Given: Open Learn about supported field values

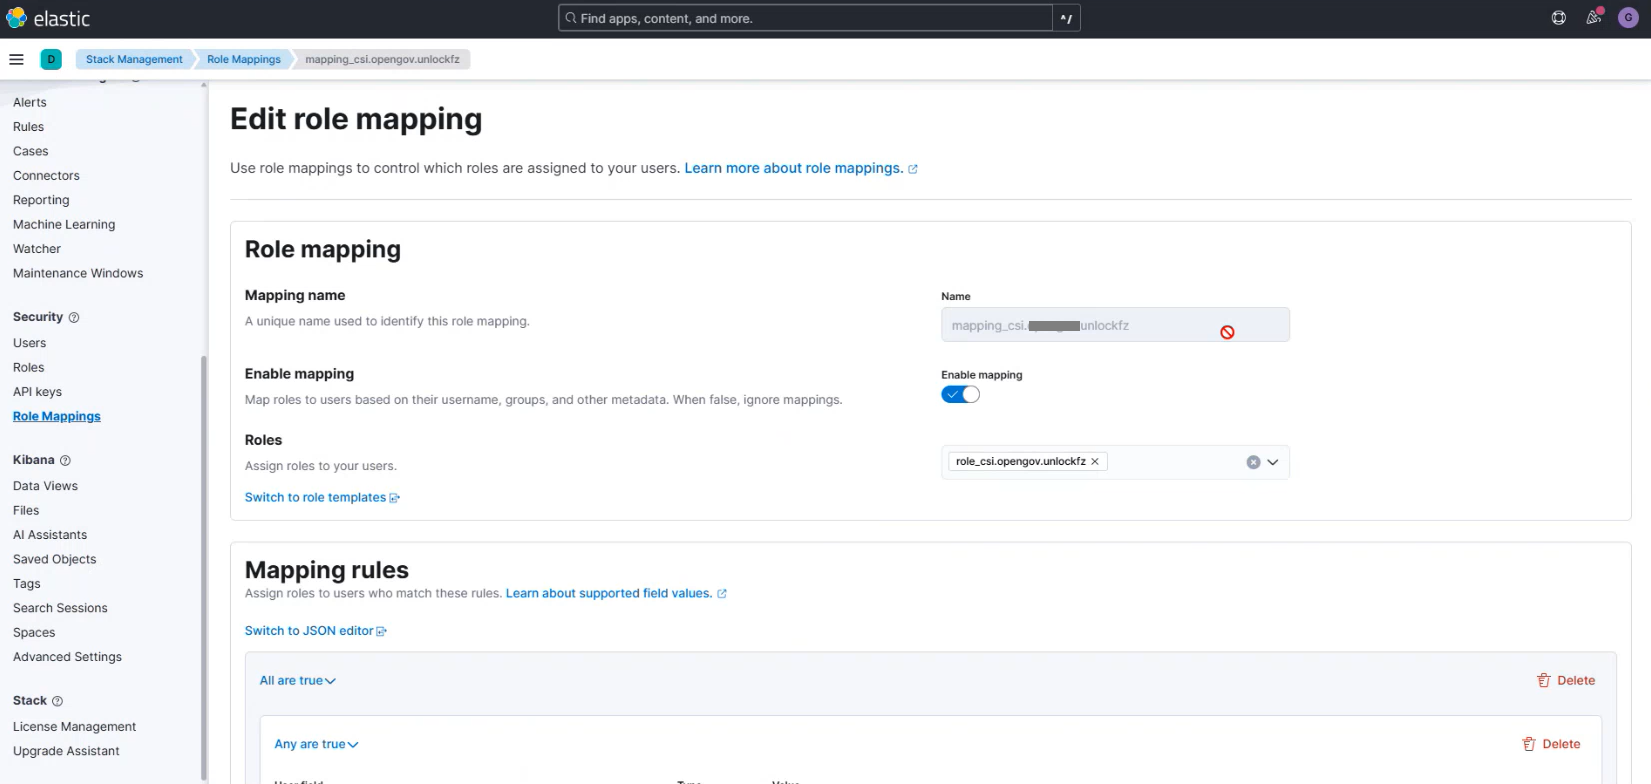Looking at the screenshot, I should (616, 593).
